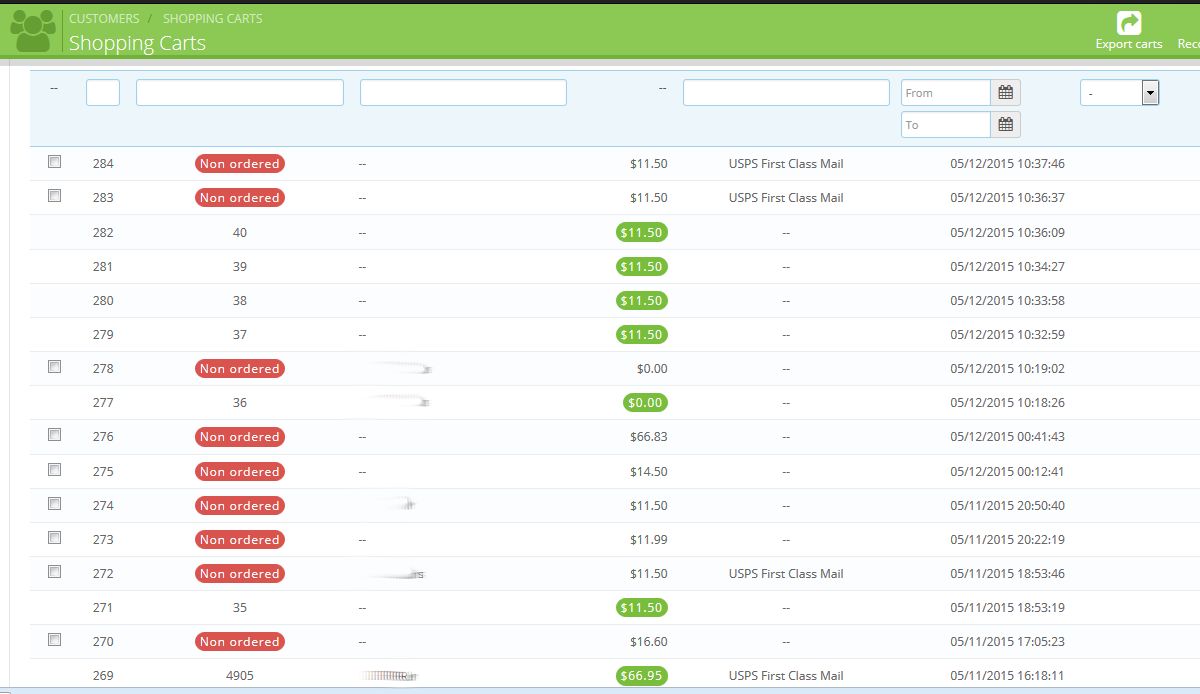The height and width of the screenshot is (694, 1200).
Task: Mark the checkbox for cart 273
Action: (55, 537)
